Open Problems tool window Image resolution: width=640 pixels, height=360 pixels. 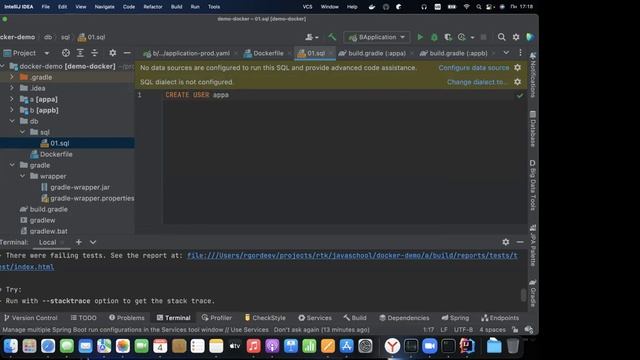click(127, 318)
